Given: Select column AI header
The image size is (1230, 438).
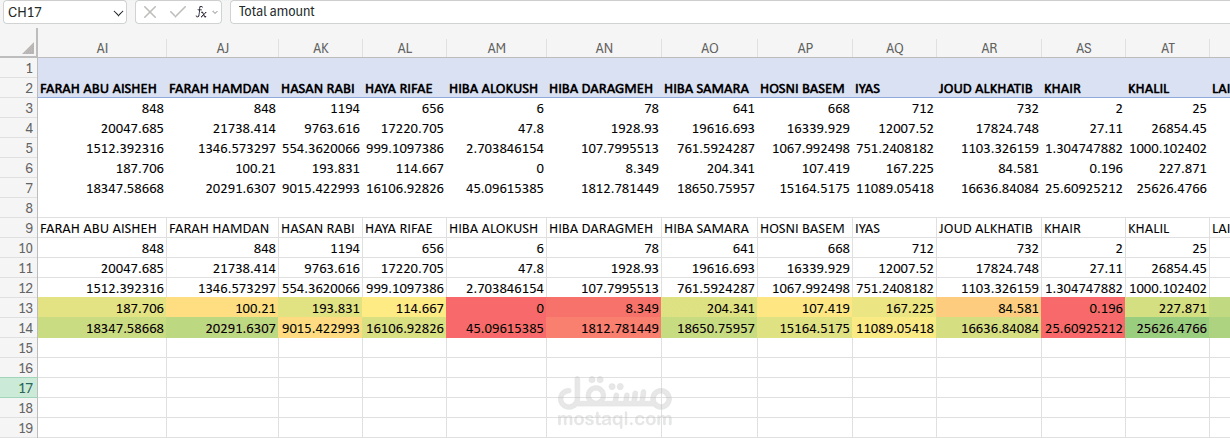Looking at the screenshot, I should click(102, 48).
